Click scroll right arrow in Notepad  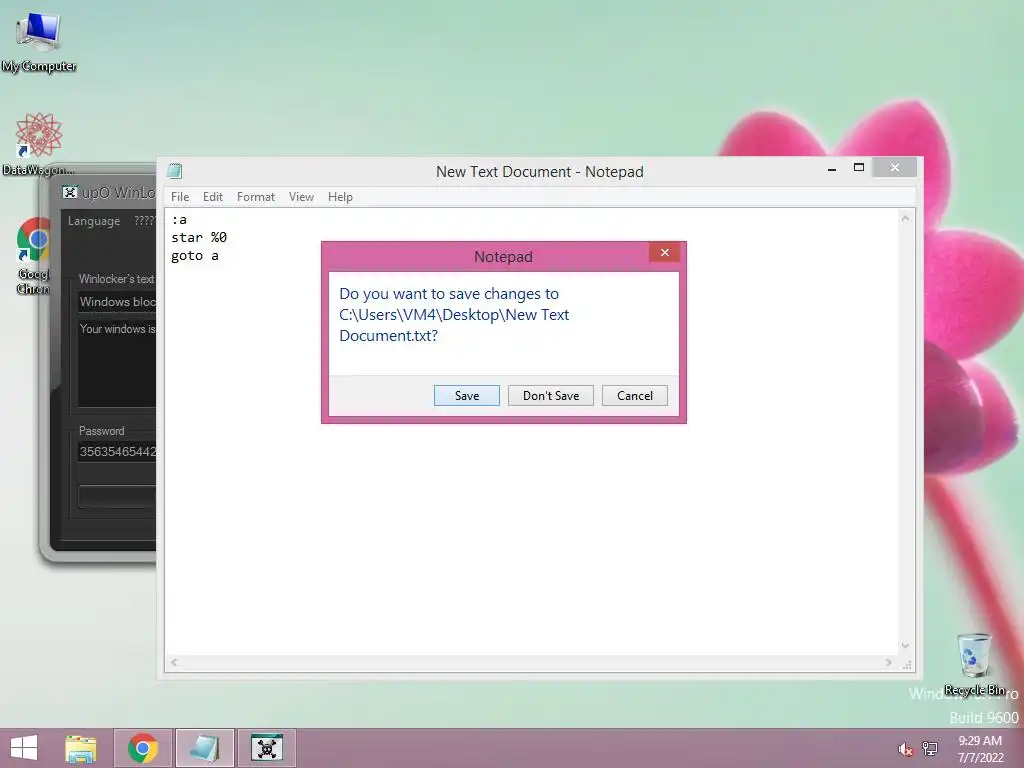(888, 662)
